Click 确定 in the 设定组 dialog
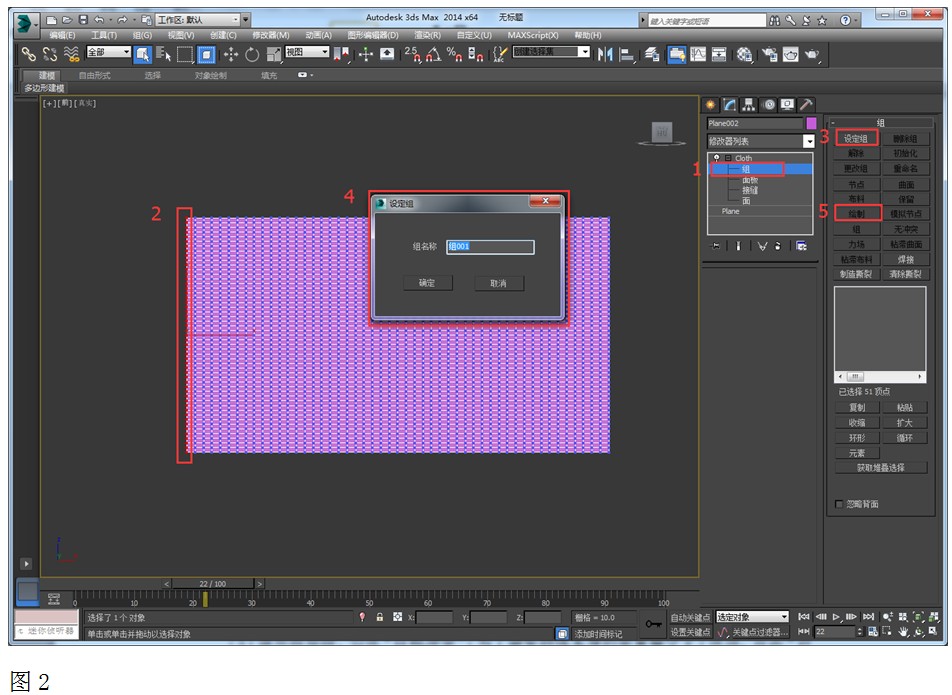Viewport: 952px width, 695px height. [x=427, y=283]
